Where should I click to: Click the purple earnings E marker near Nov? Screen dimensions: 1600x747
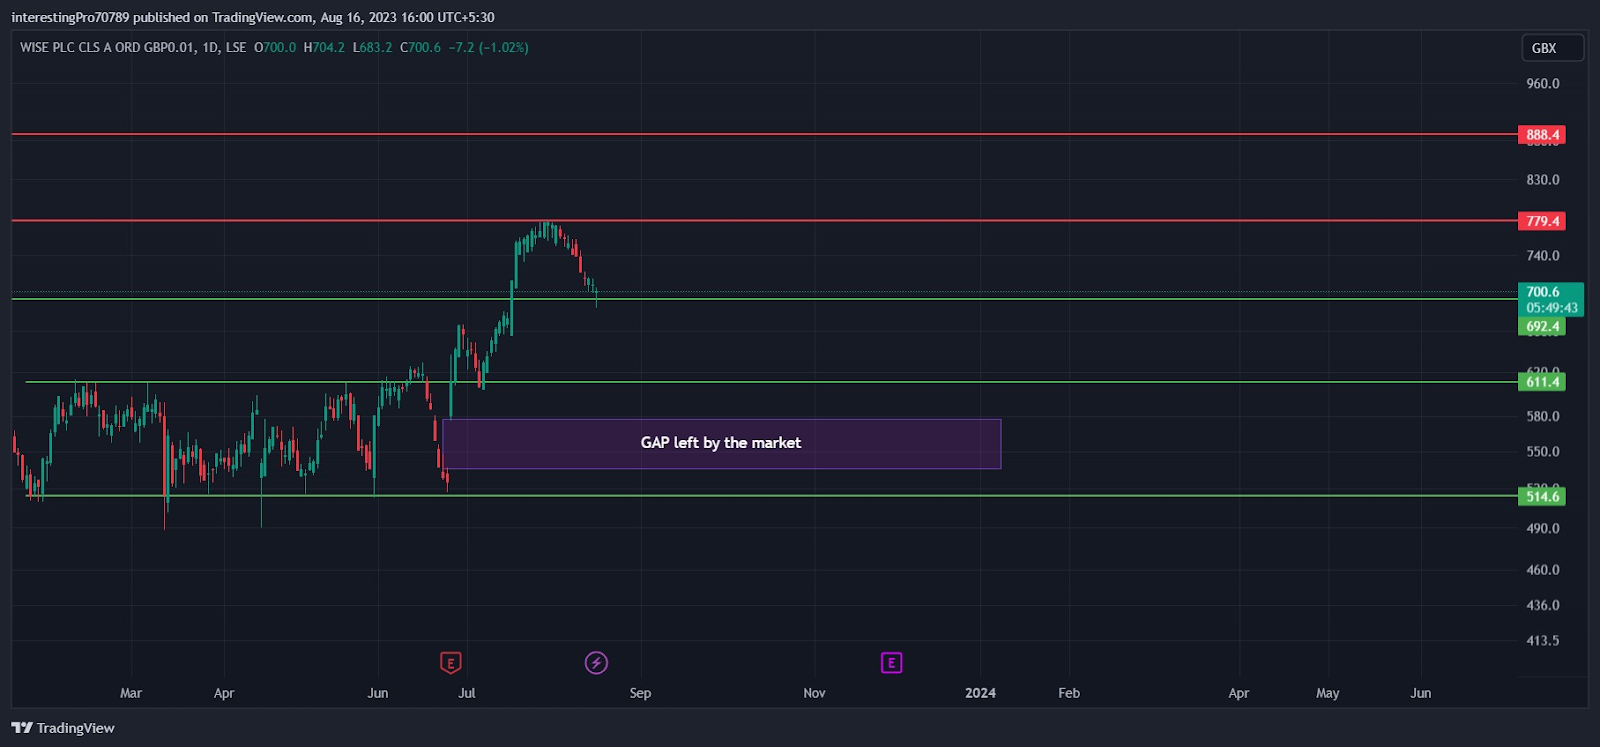(x=891, y=662)
